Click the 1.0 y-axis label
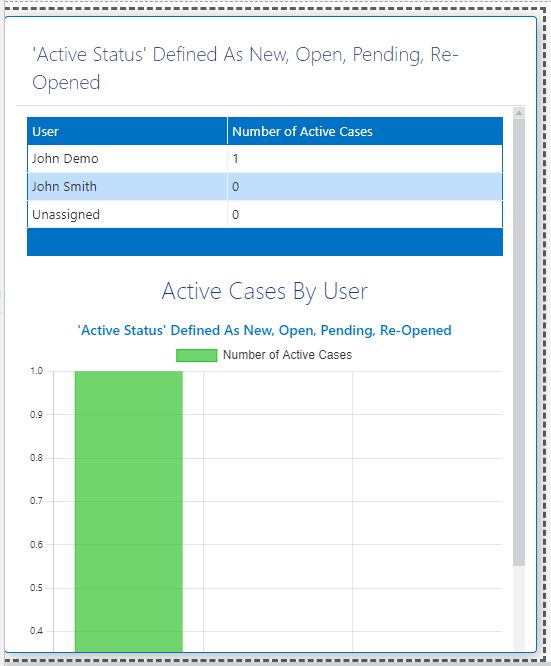 point(37,371)
